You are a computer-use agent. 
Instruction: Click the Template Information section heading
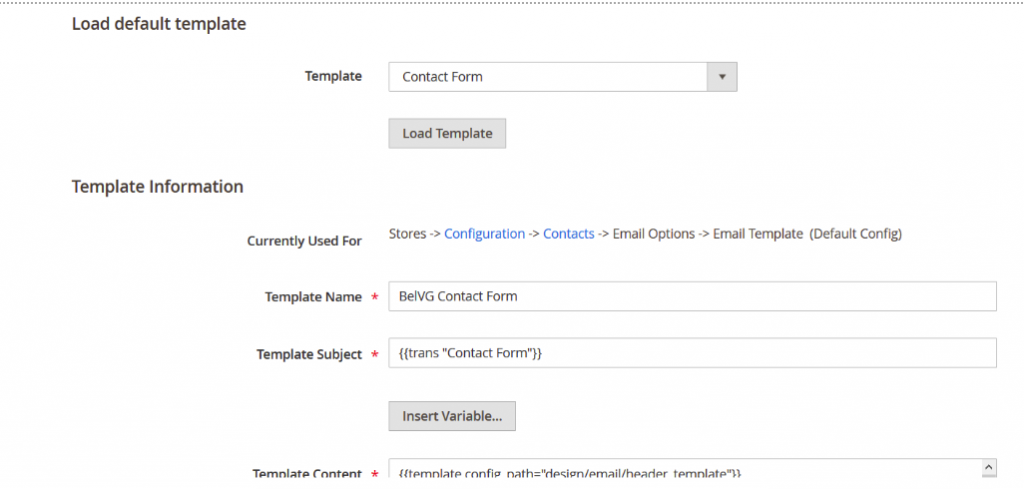click(157, 186)
